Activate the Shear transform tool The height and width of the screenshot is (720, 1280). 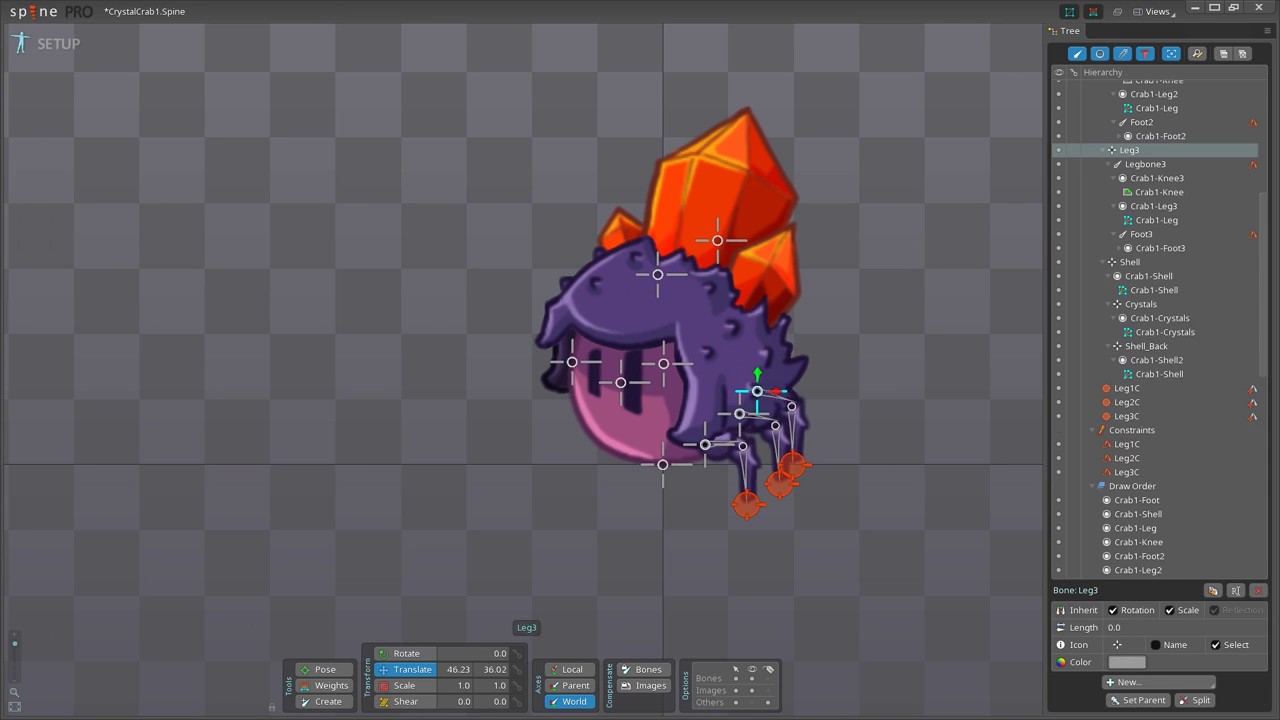click(405, 702)
